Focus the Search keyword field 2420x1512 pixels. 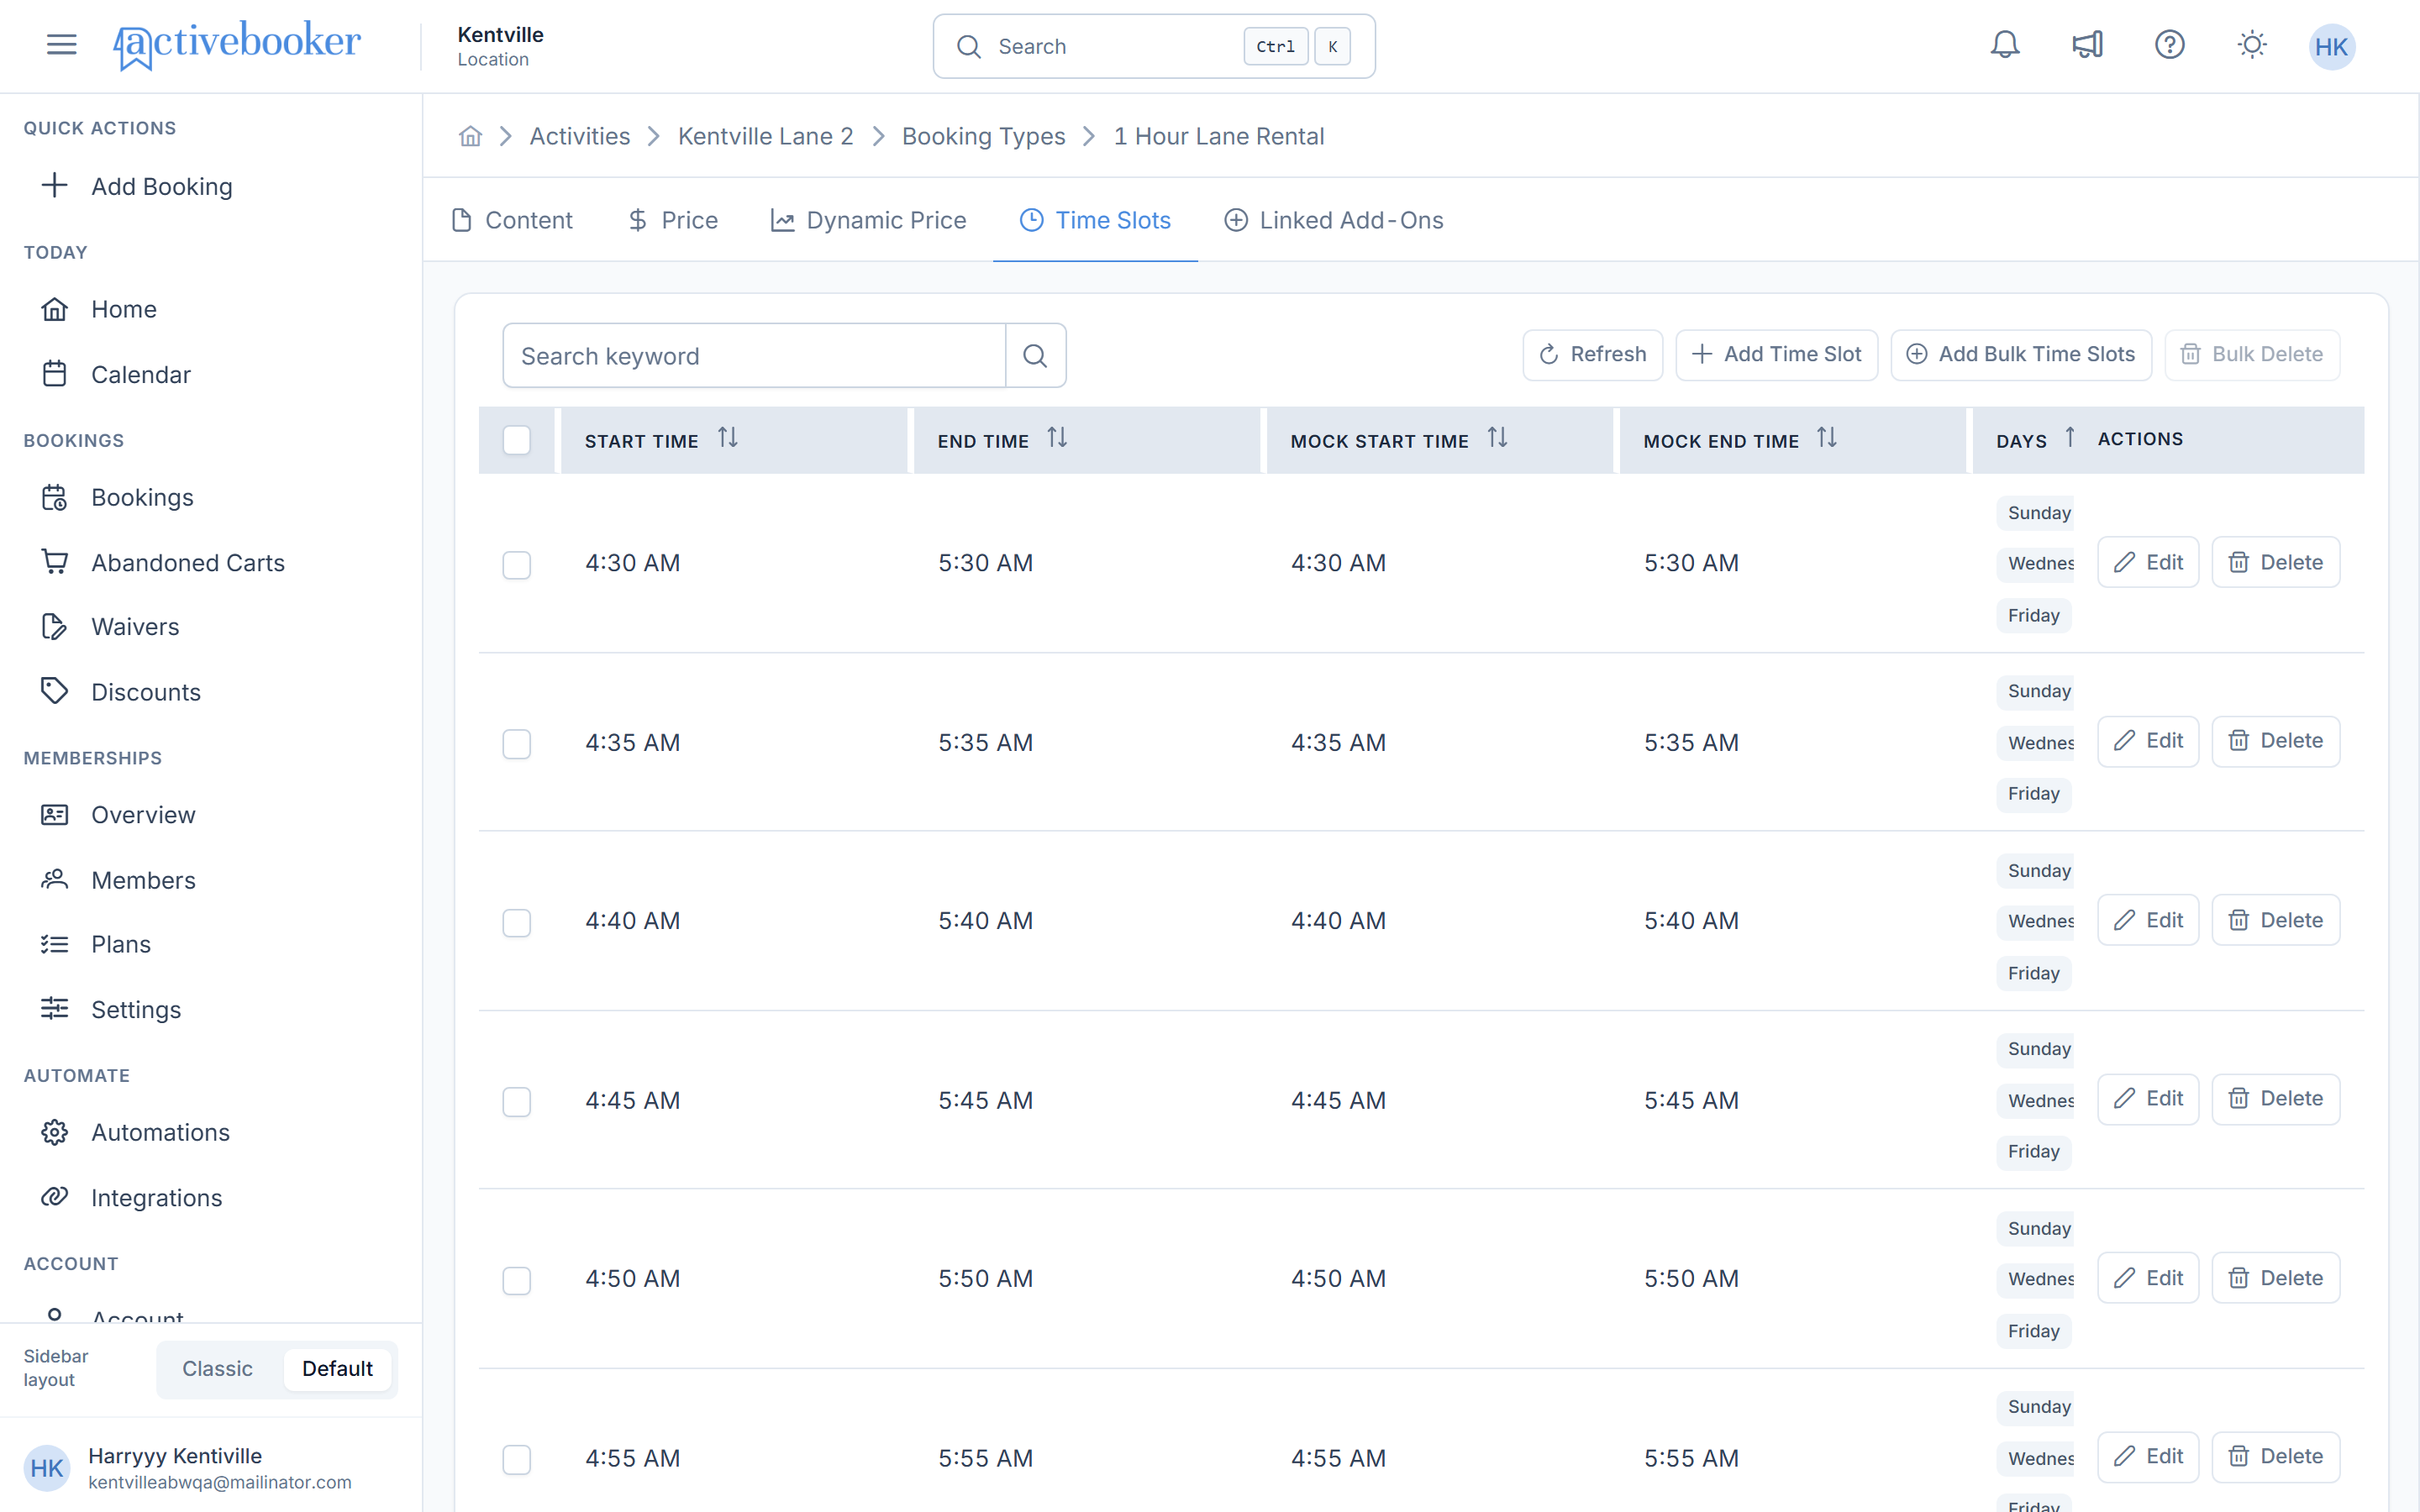coord(754,355)
